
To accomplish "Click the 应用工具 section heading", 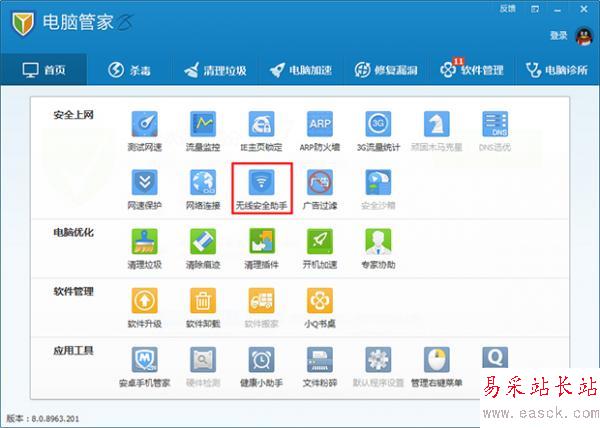I will (73, 350).
